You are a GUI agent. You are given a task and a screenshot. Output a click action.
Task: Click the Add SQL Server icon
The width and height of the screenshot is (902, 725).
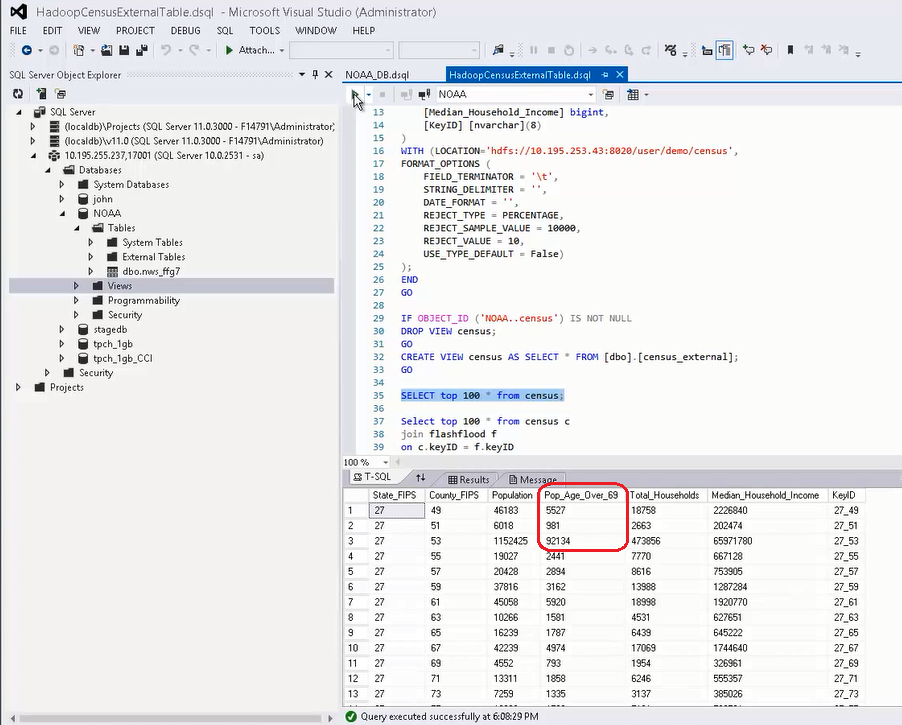[x=41, y=93]
